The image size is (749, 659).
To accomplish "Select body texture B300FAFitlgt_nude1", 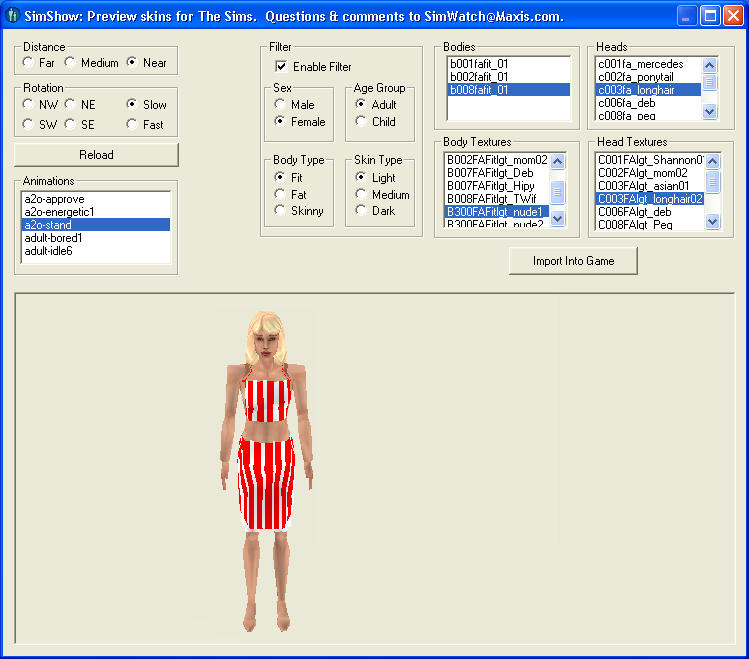I will (x=497, y=212).
